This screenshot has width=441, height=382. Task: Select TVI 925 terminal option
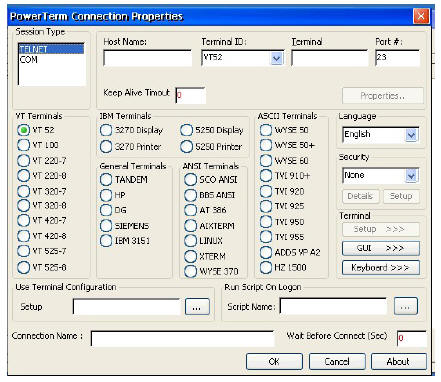266,206
